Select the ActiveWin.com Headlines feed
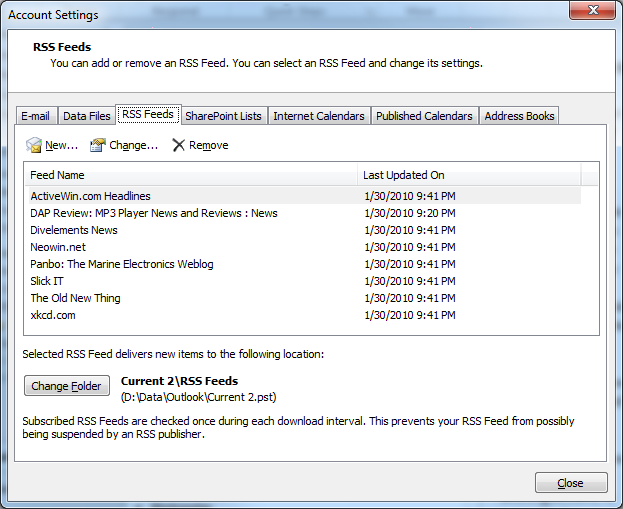This screenshot has width=623, height=509. pyautogui.click(x=305, y=196)
